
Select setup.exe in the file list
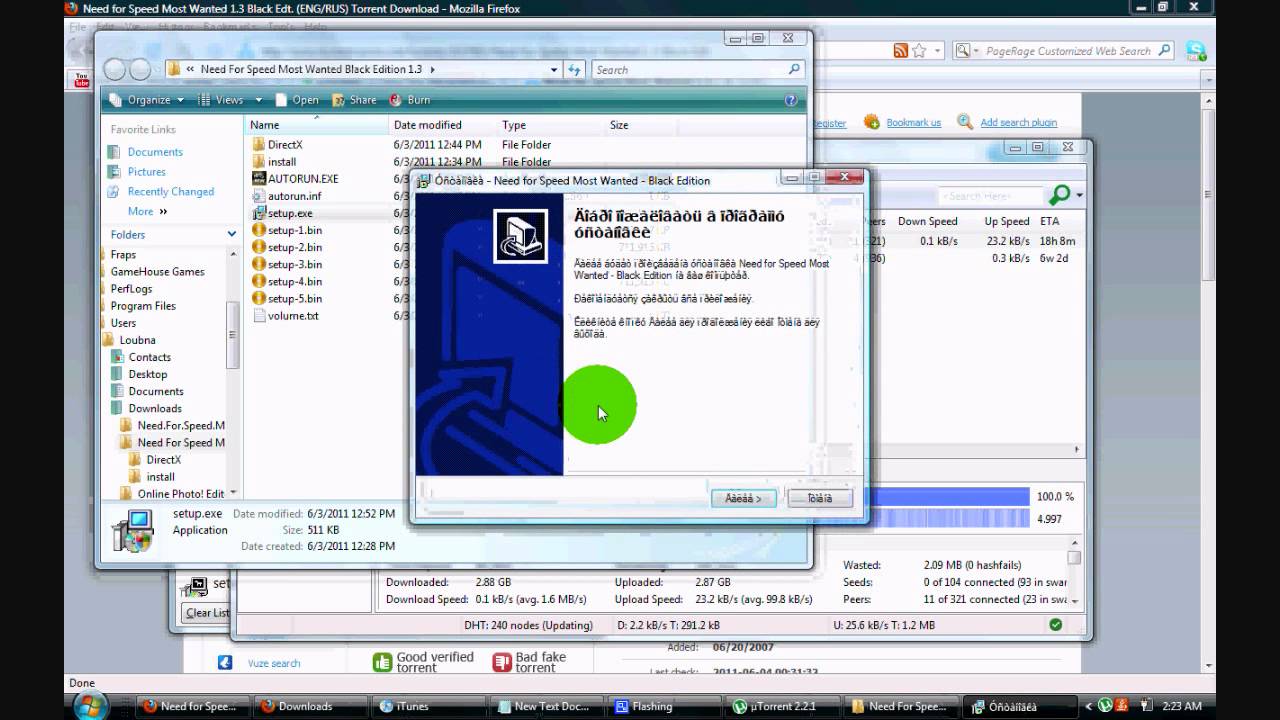290,213
